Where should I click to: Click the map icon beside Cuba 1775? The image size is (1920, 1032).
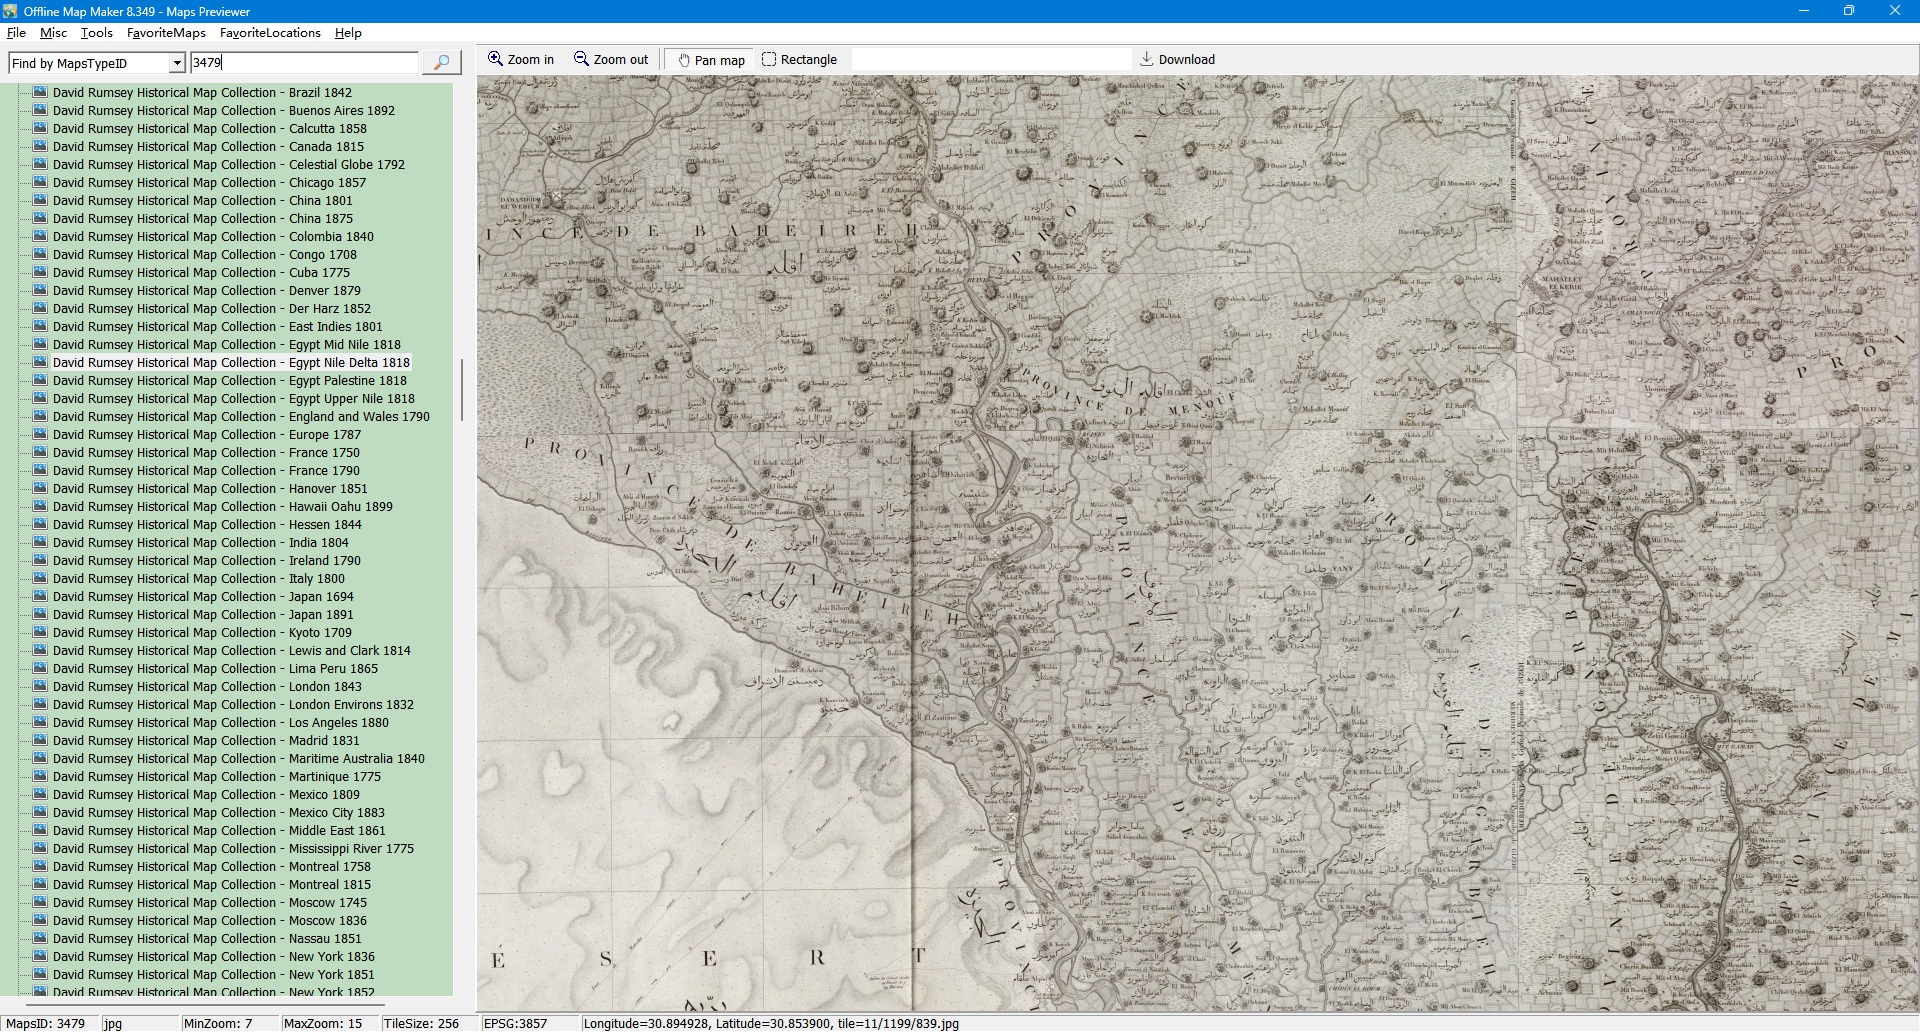[40, 272]
